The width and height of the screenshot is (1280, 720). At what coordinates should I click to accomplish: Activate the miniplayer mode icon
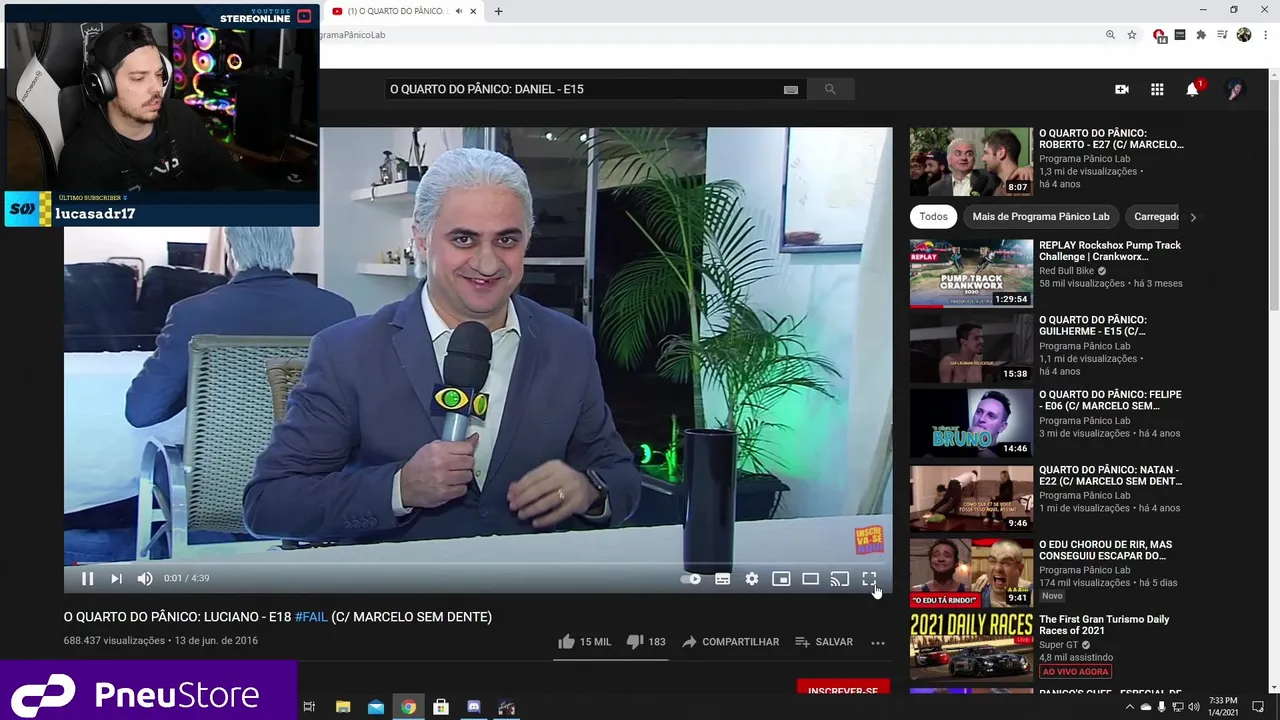click(x=781, y=579)
